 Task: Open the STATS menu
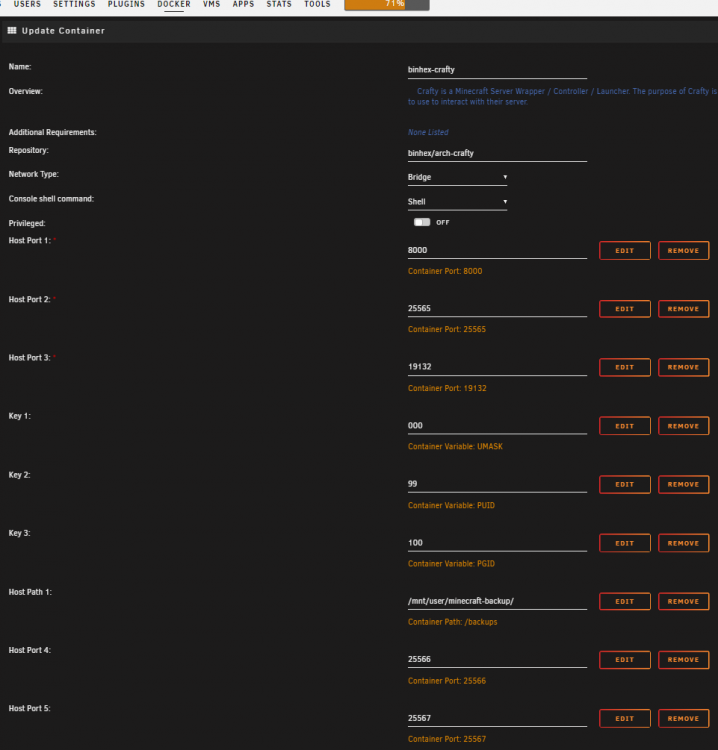click(x=279, y=4)
